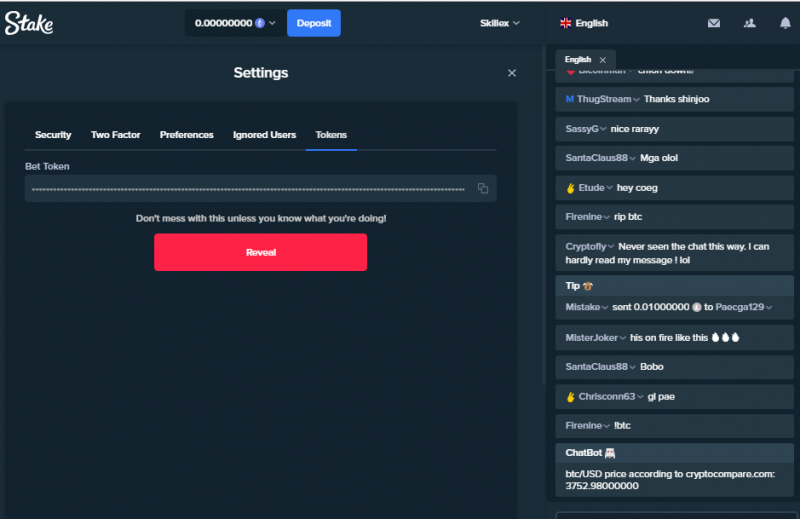Screen dimensions: 800x519
Task: Expand Paecga129 user menu
Action: tap(769, 307)
